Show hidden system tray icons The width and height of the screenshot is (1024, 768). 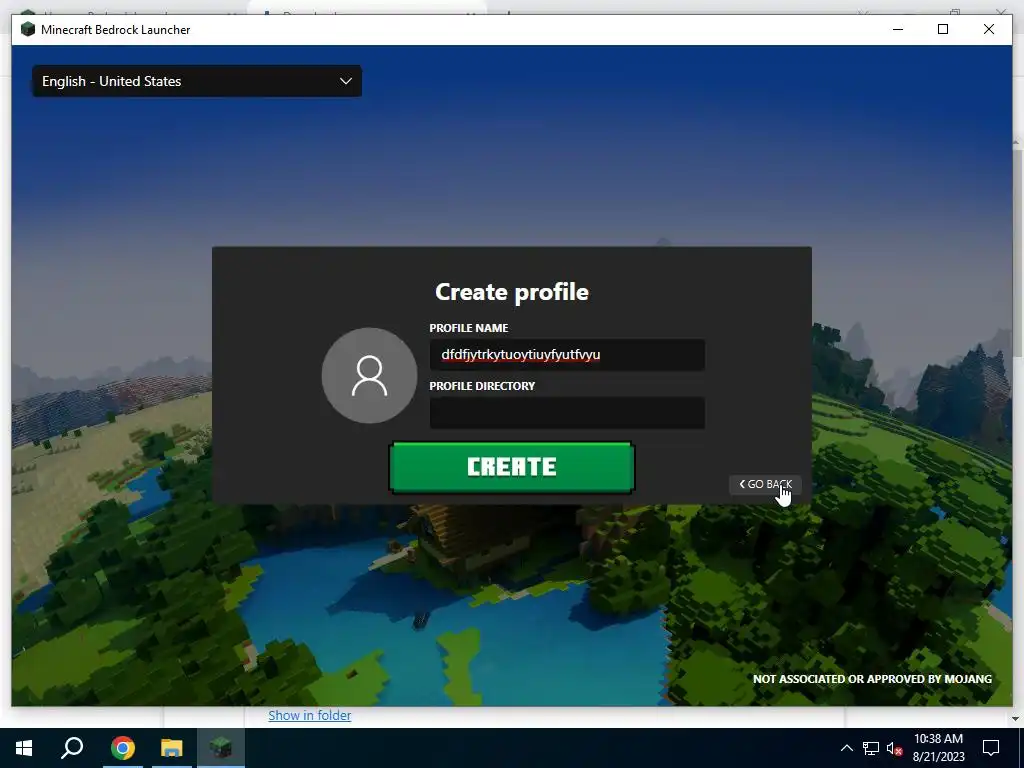(846, 748)
